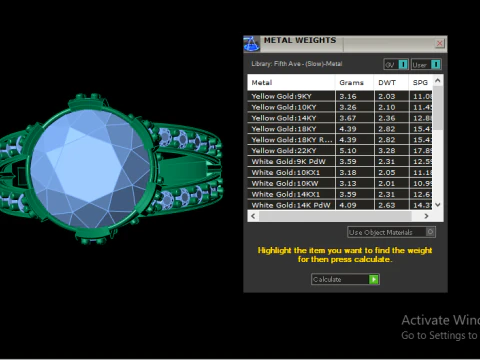480x360 pixels.
Task: Click the DWT column header
Action: coord(391,82)
